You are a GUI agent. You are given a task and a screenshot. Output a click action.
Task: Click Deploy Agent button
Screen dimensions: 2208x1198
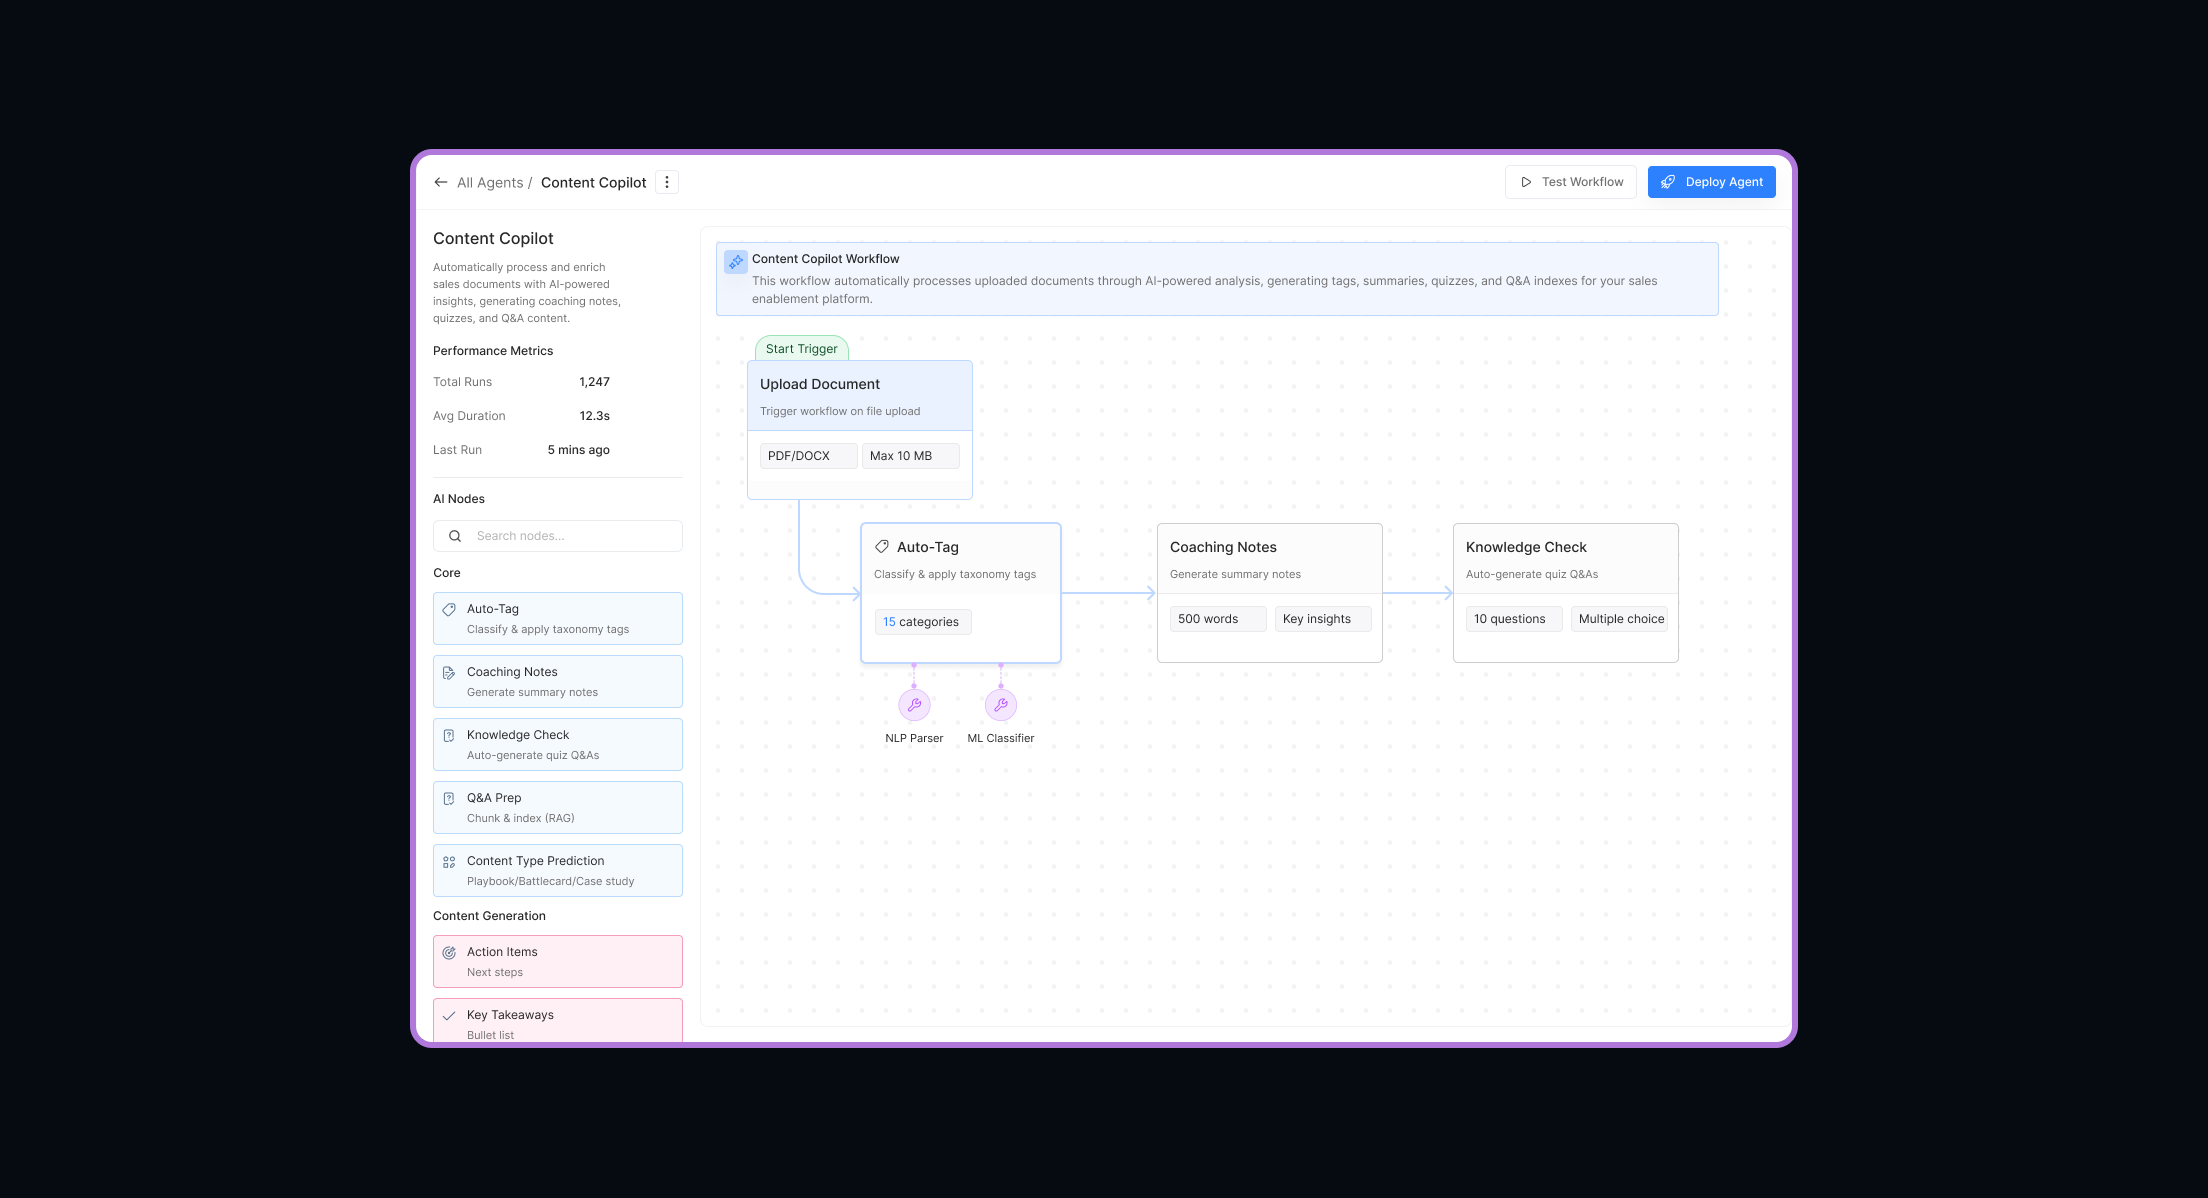[1712, 182]
